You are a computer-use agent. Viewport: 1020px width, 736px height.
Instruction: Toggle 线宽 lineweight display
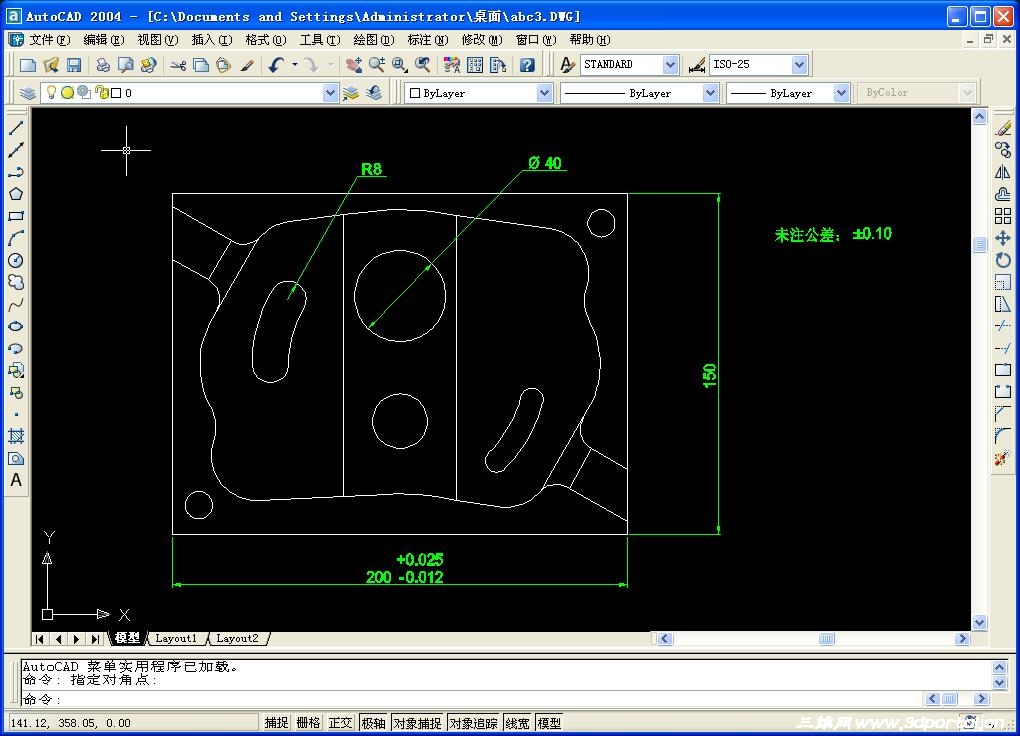(x=518, y=722)
